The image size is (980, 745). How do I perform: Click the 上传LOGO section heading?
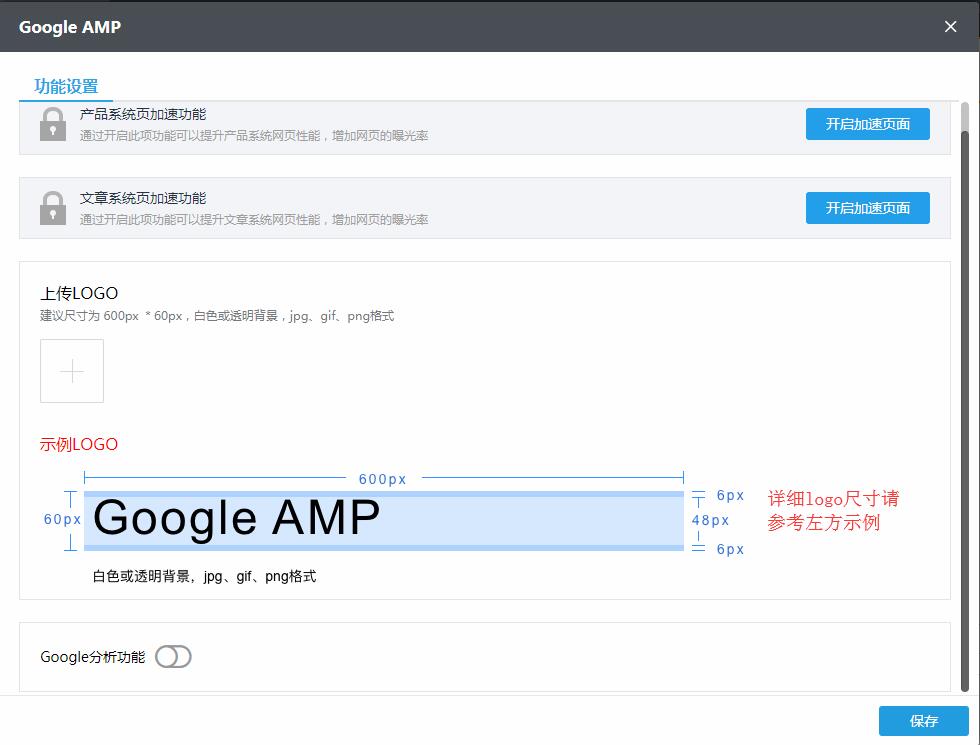(79, 293)
